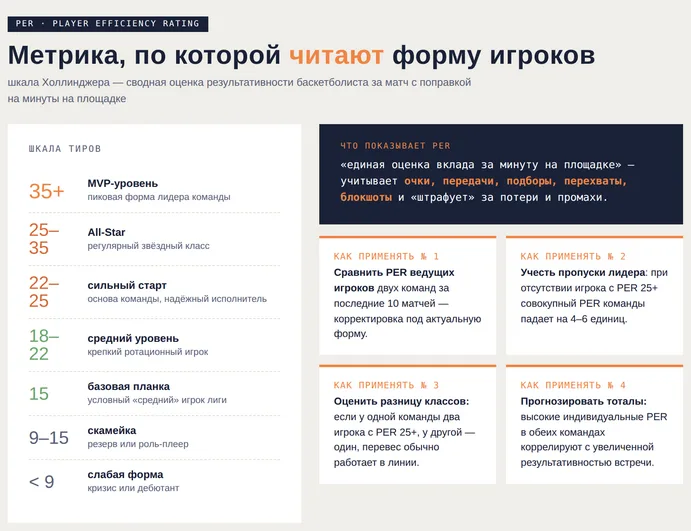
Task: Click 'основа команды, надёжный исполнитель' description
Action: coord(177,299)
